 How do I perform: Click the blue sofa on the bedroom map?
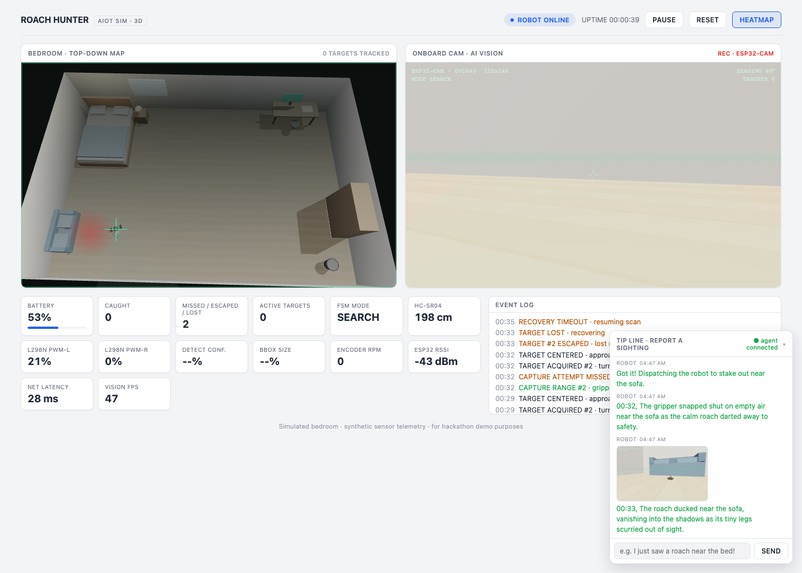click(x=62, y=231)
